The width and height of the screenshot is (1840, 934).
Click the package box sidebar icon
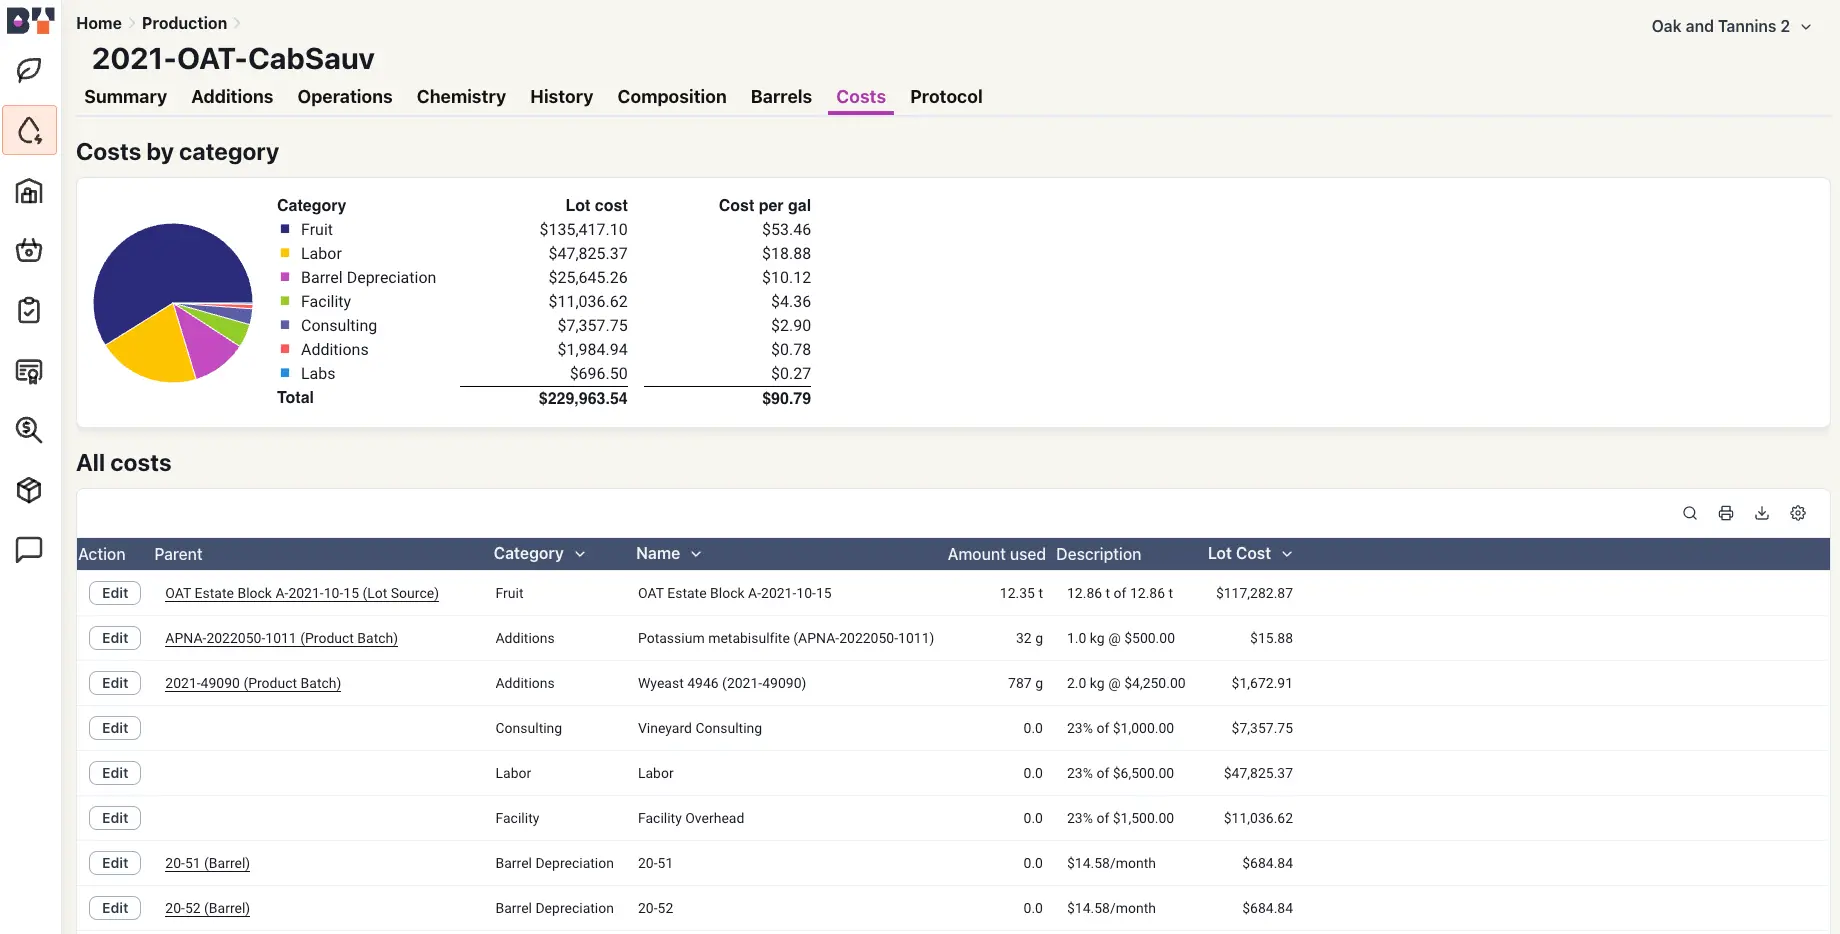pos(29,490)
